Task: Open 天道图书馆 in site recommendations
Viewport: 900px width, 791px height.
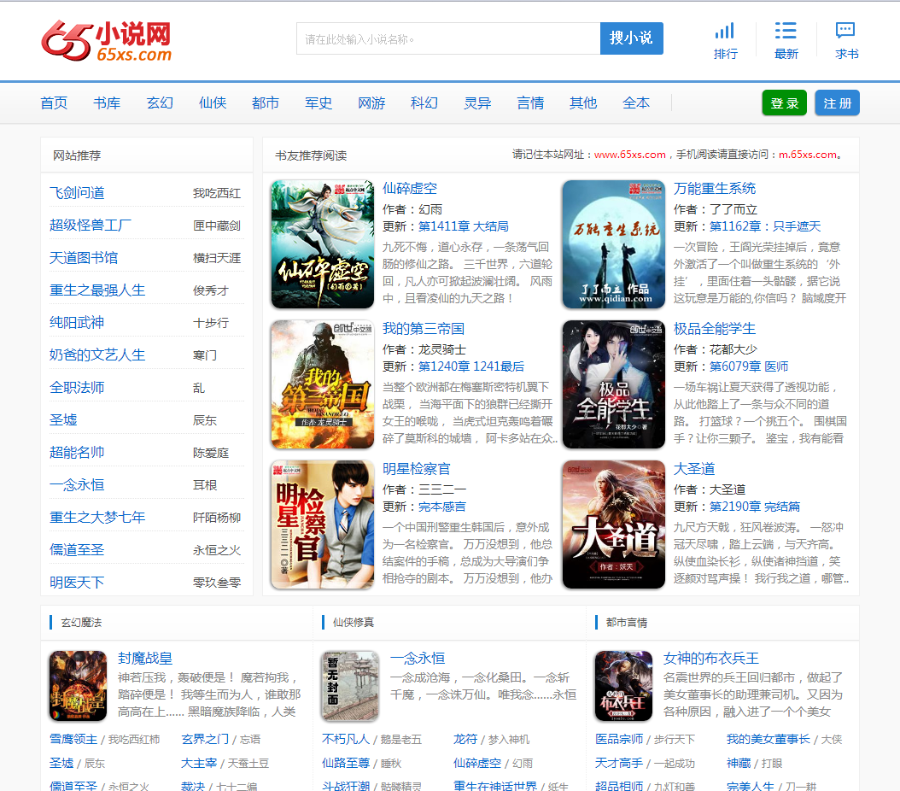Action: click(83, 258)
